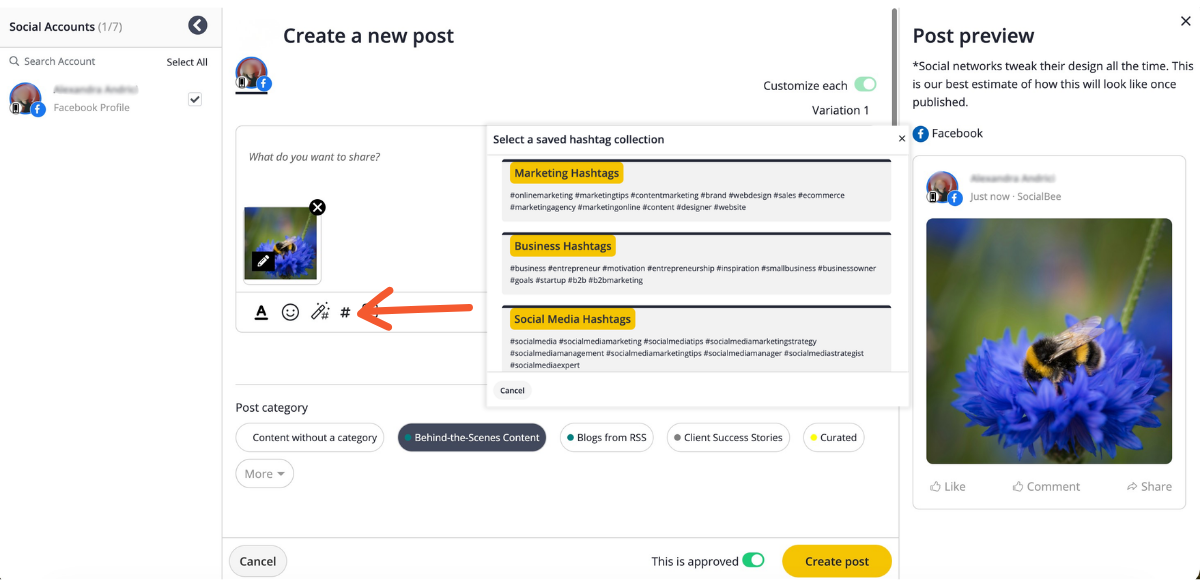Remove the attached image thumbnail

[x=317, y=207]
